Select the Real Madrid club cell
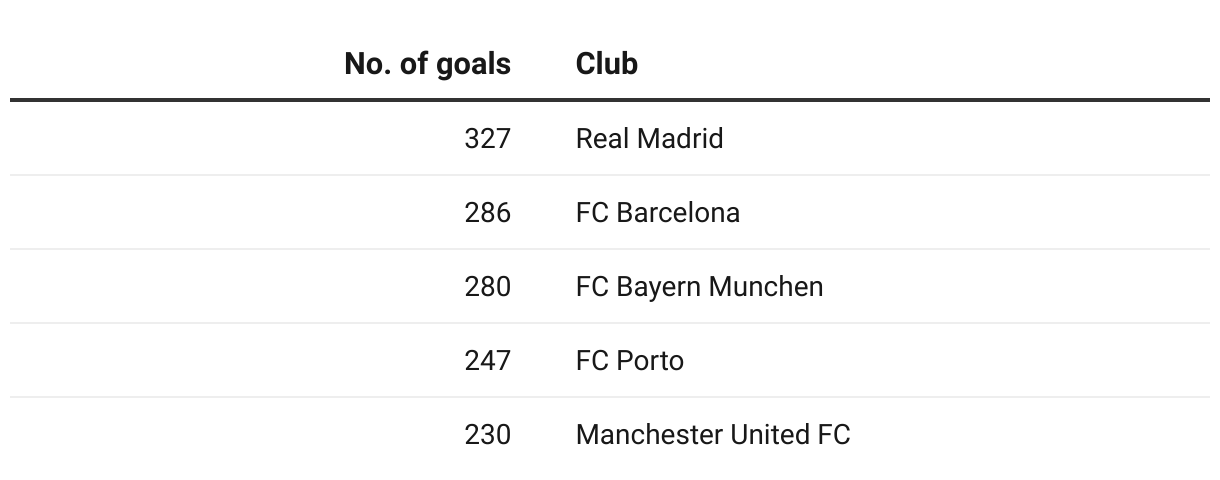This screenshot has width=1220, height=480. coord(649,138)
